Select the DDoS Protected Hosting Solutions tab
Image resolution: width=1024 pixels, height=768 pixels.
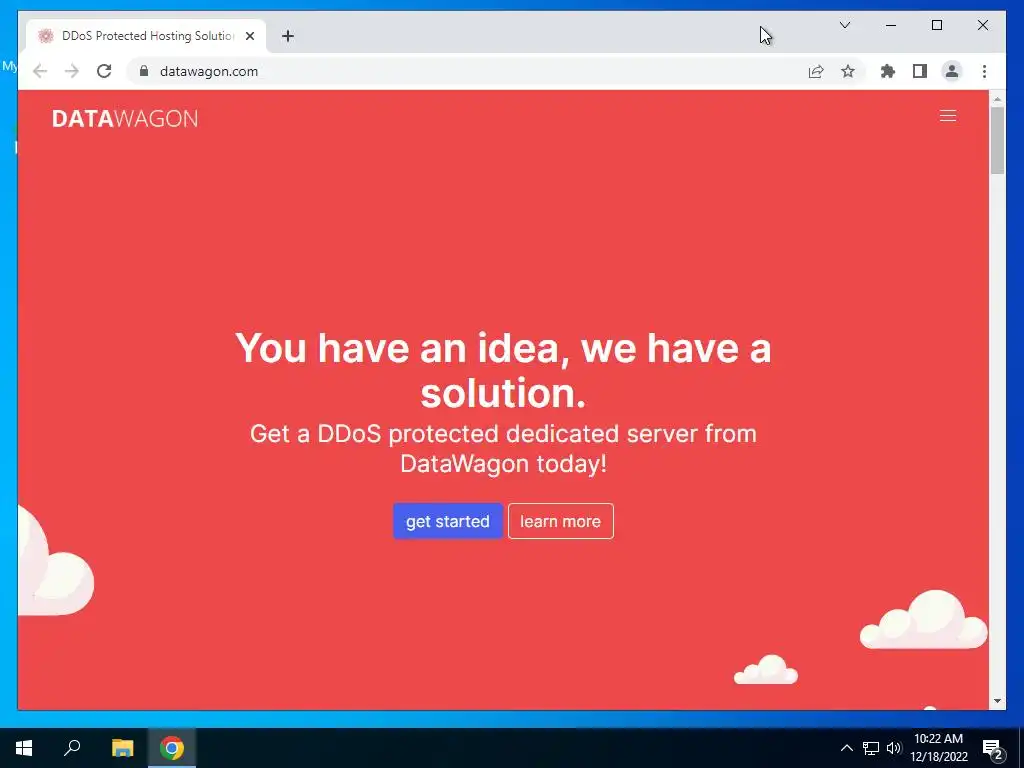coord(146,36)
